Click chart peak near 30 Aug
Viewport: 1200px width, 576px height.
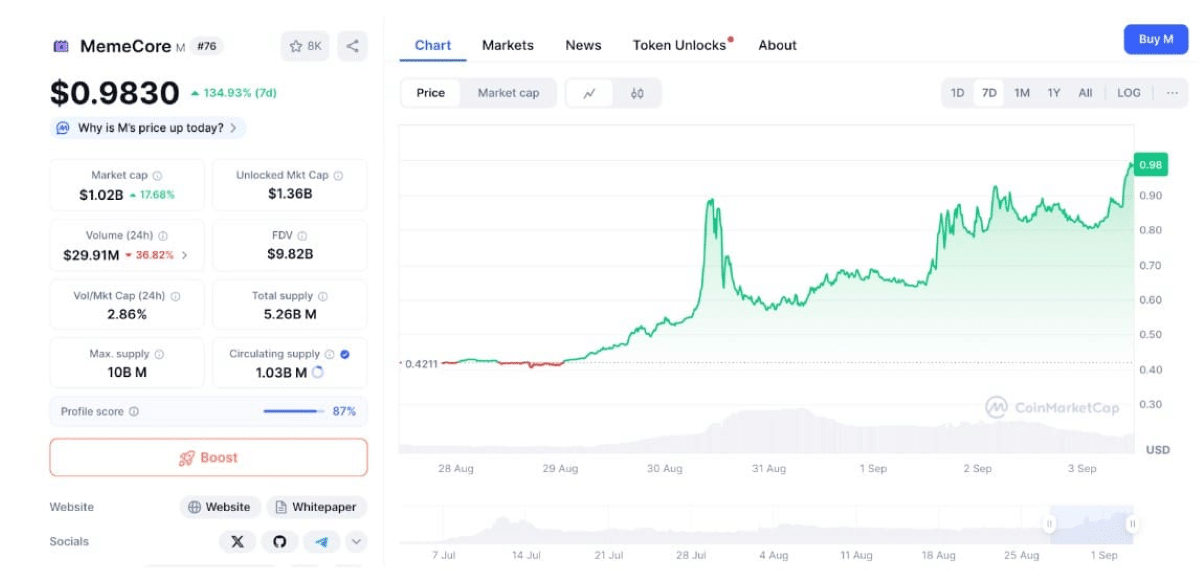[x=710, y=201]
